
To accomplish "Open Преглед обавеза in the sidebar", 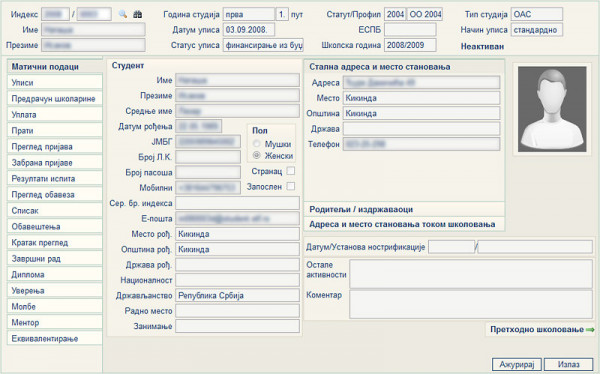I will pos(55,195).
